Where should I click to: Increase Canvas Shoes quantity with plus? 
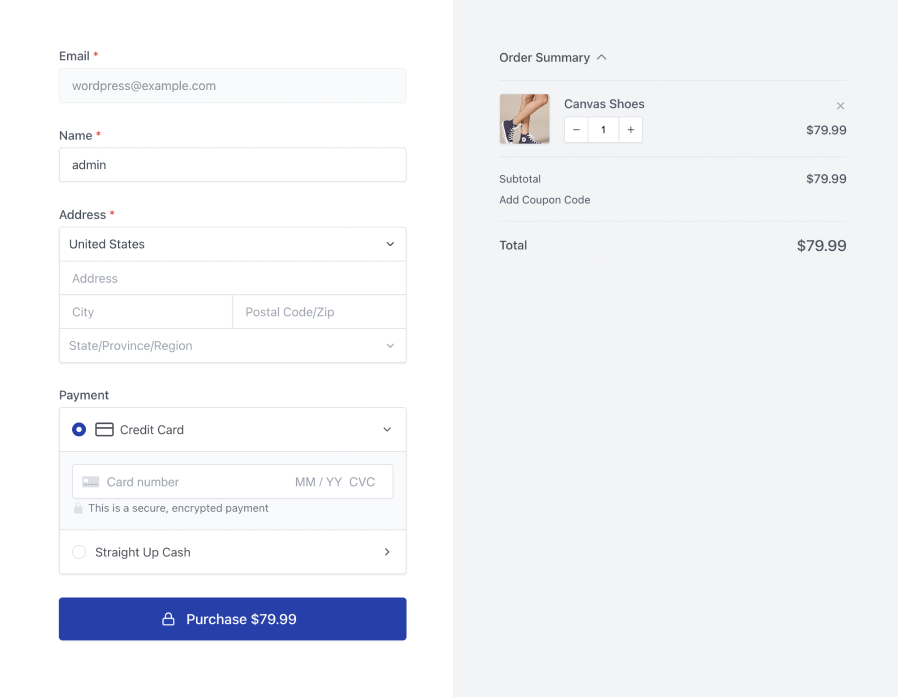tap(630, 130)
